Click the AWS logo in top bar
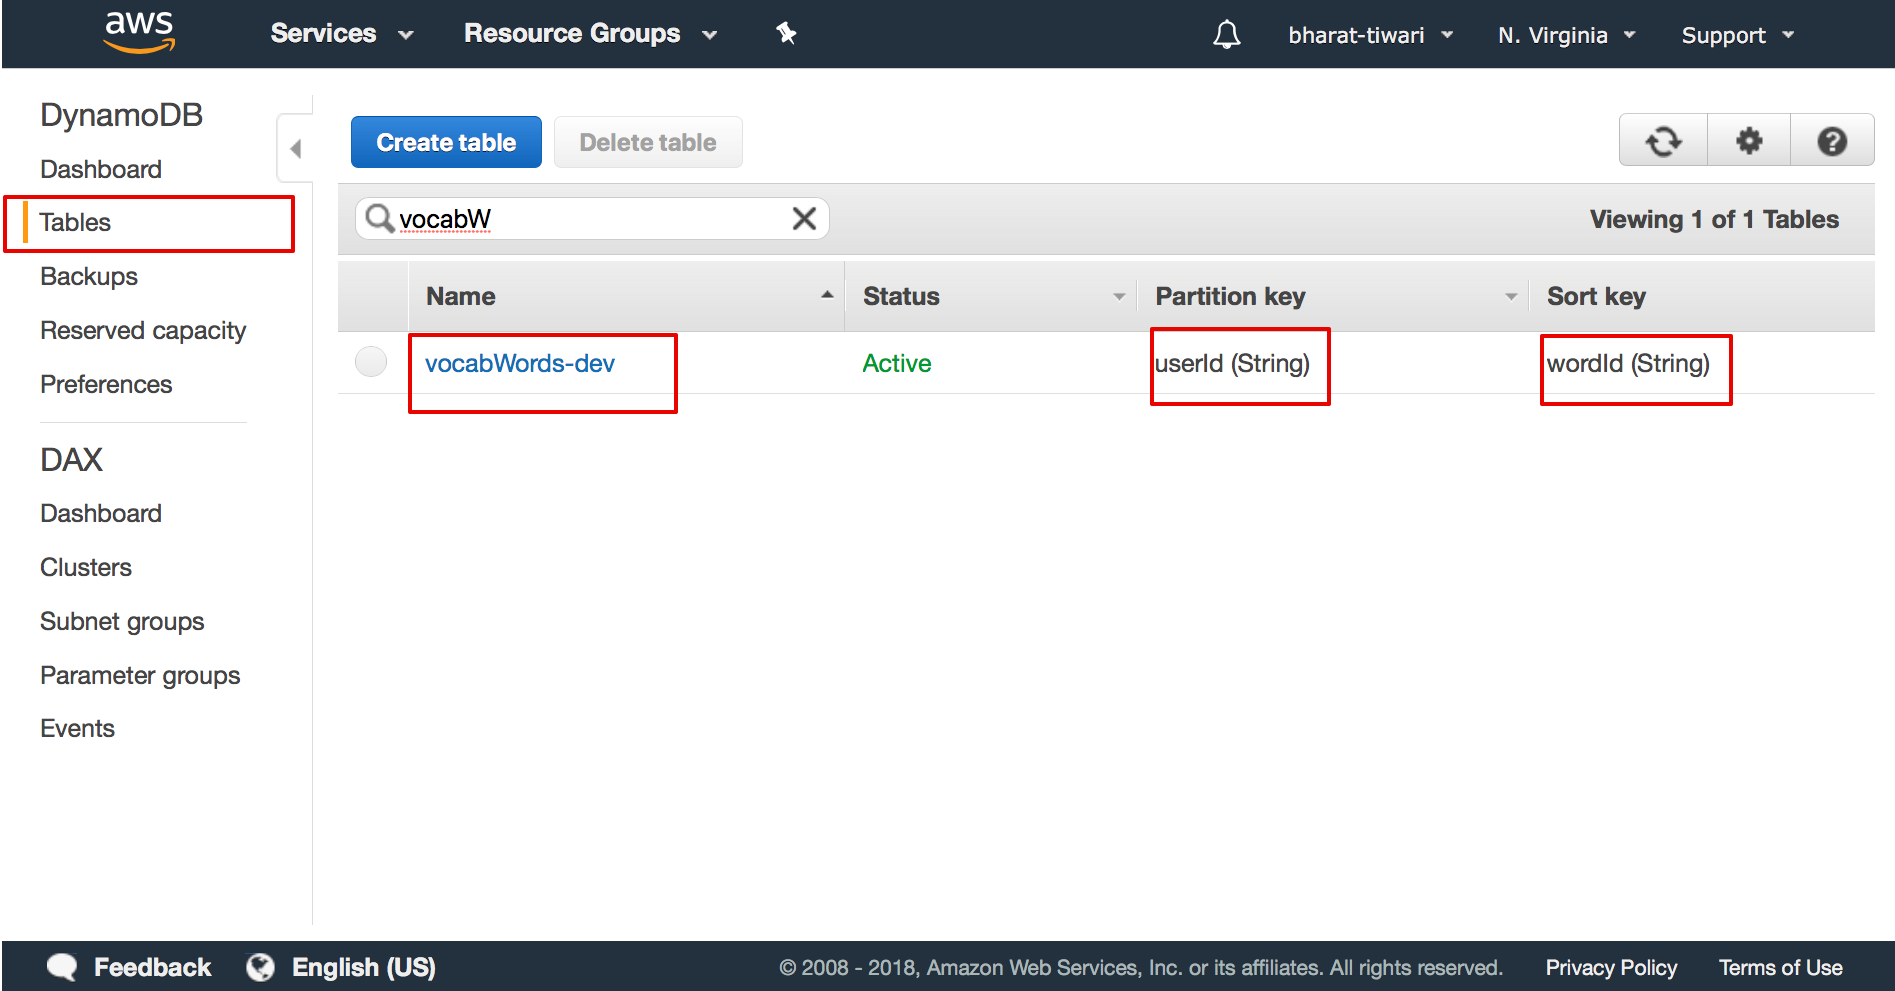 pyautogui.click(x=138, y=33)
